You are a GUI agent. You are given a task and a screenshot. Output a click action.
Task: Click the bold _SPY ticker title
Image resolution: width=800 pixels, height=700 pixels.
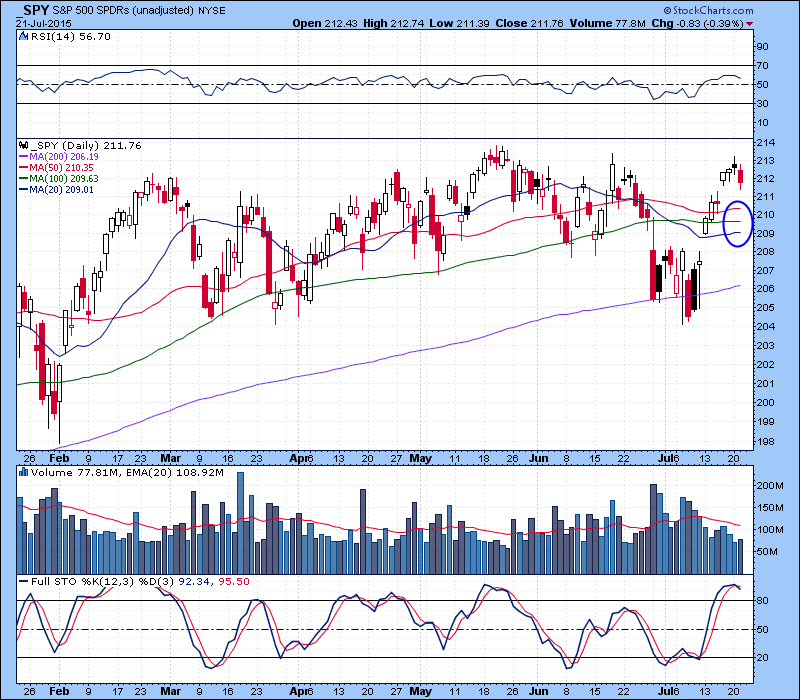33,10
